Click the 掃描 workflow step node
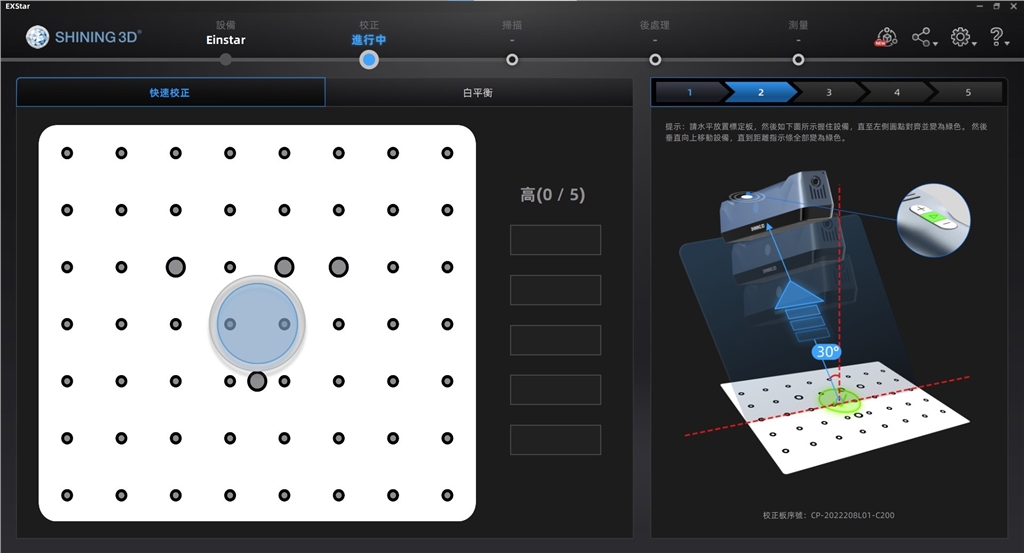The height and width of the screenshot is (553, 1024). tap(512, 59)
